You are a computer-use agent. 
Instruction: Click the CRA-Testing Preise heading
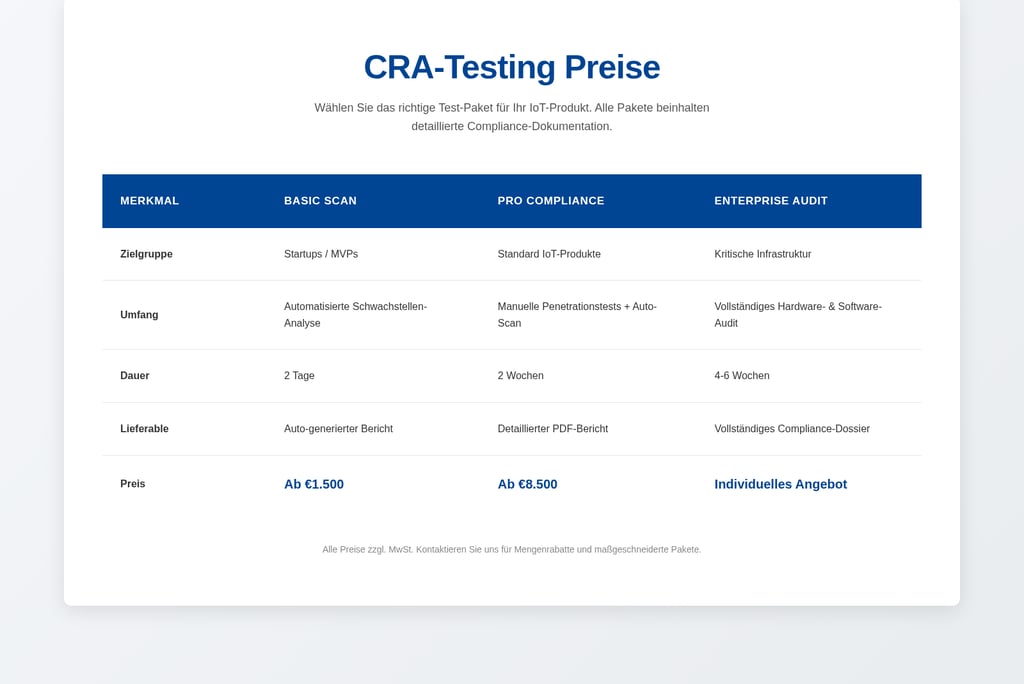(x=511, y=67)
